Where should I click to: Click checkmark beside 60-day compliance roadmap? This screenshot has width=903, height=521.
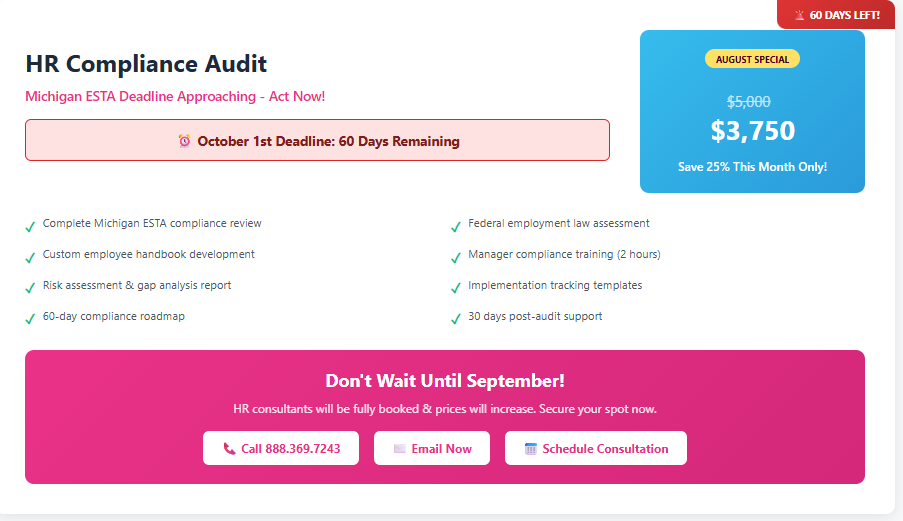point(31,319)
